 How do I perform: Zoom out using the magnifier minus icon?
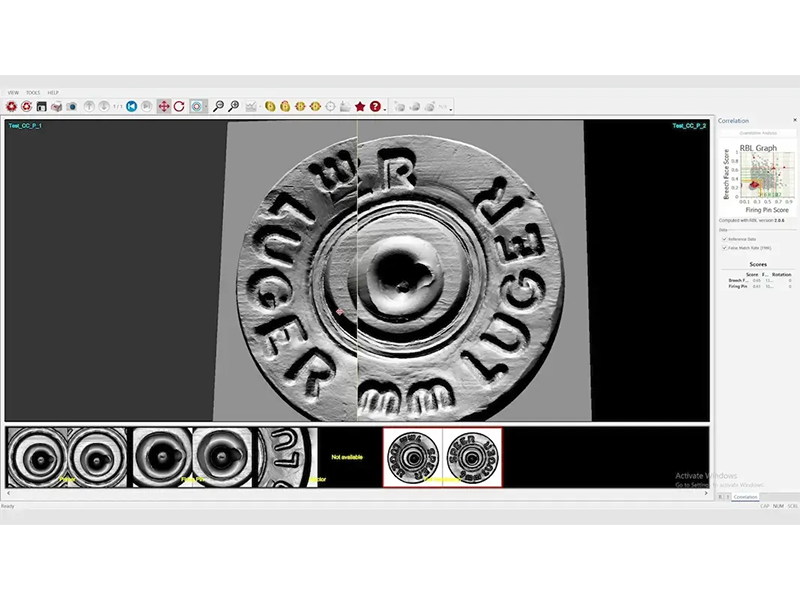pos(220,103)
